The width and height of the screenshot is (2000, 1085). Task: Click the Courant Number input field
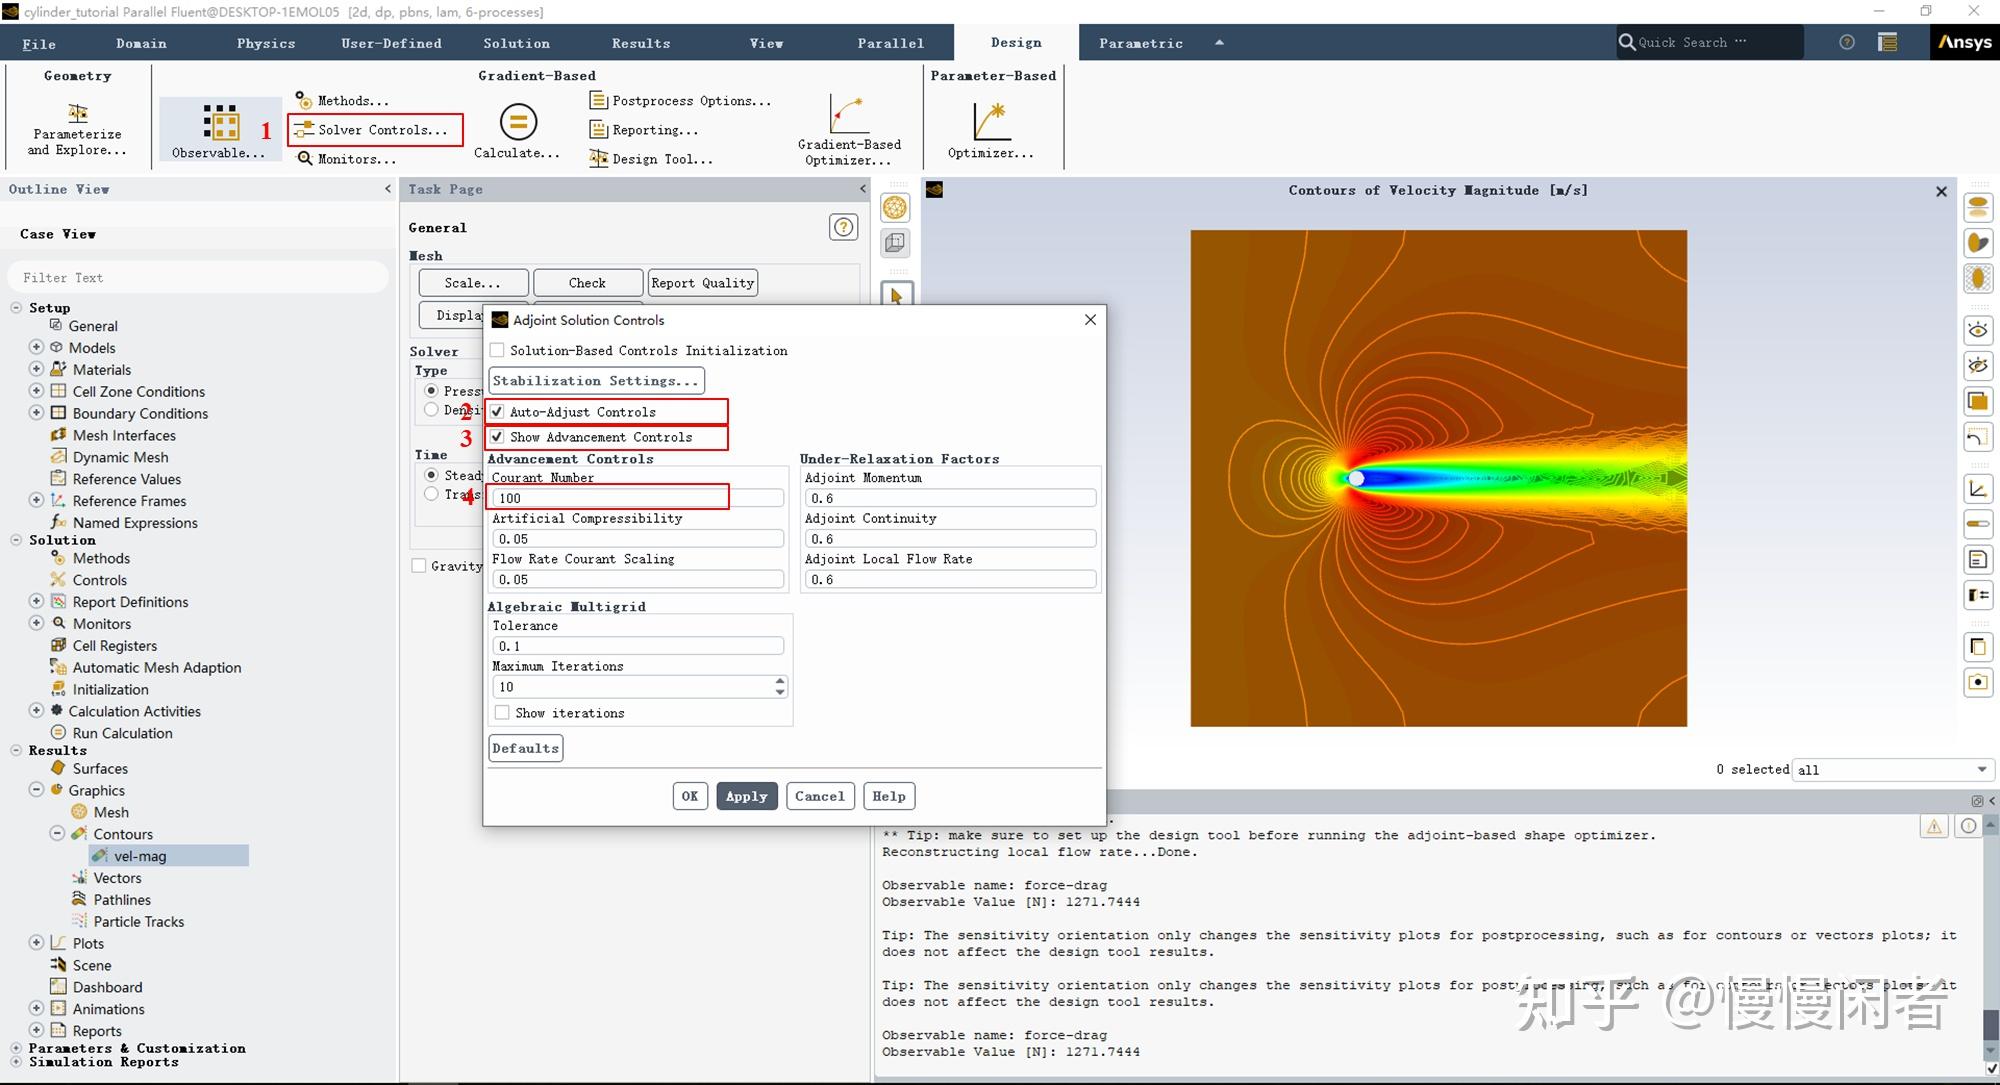click(x=637, y=498)
